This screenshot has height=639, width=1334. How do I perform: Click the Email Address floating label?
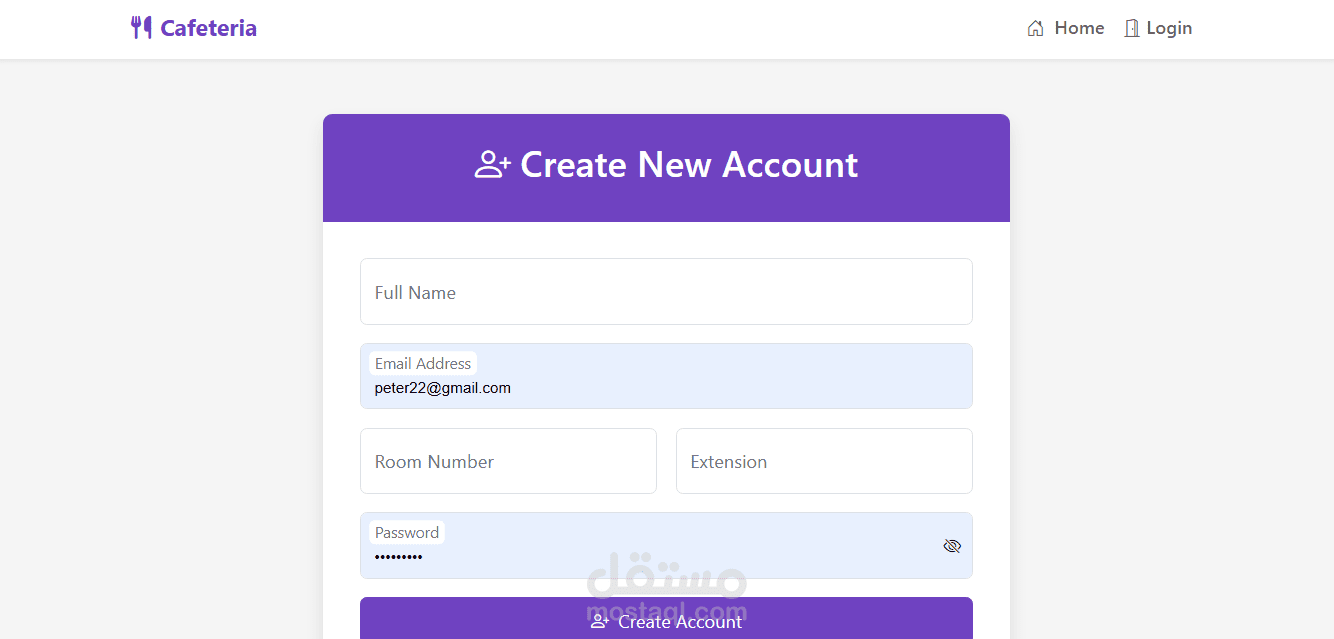[423, 364]
